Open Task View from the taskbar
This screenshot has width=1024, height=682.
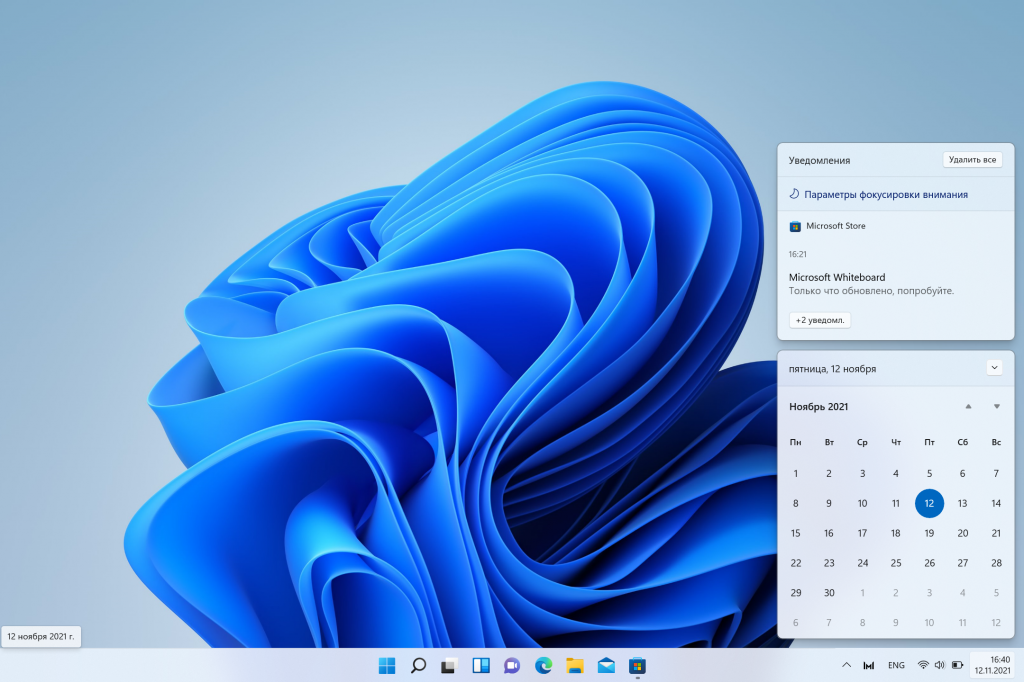(450, 665)
